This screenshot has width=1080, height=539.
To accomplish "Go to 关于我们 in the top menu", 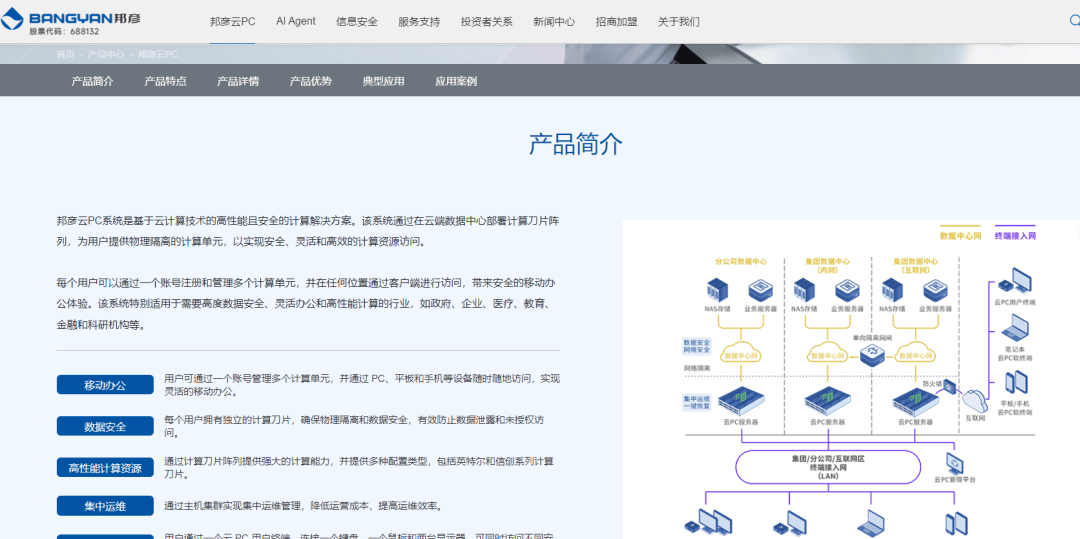I will click(x=678, y=21).
